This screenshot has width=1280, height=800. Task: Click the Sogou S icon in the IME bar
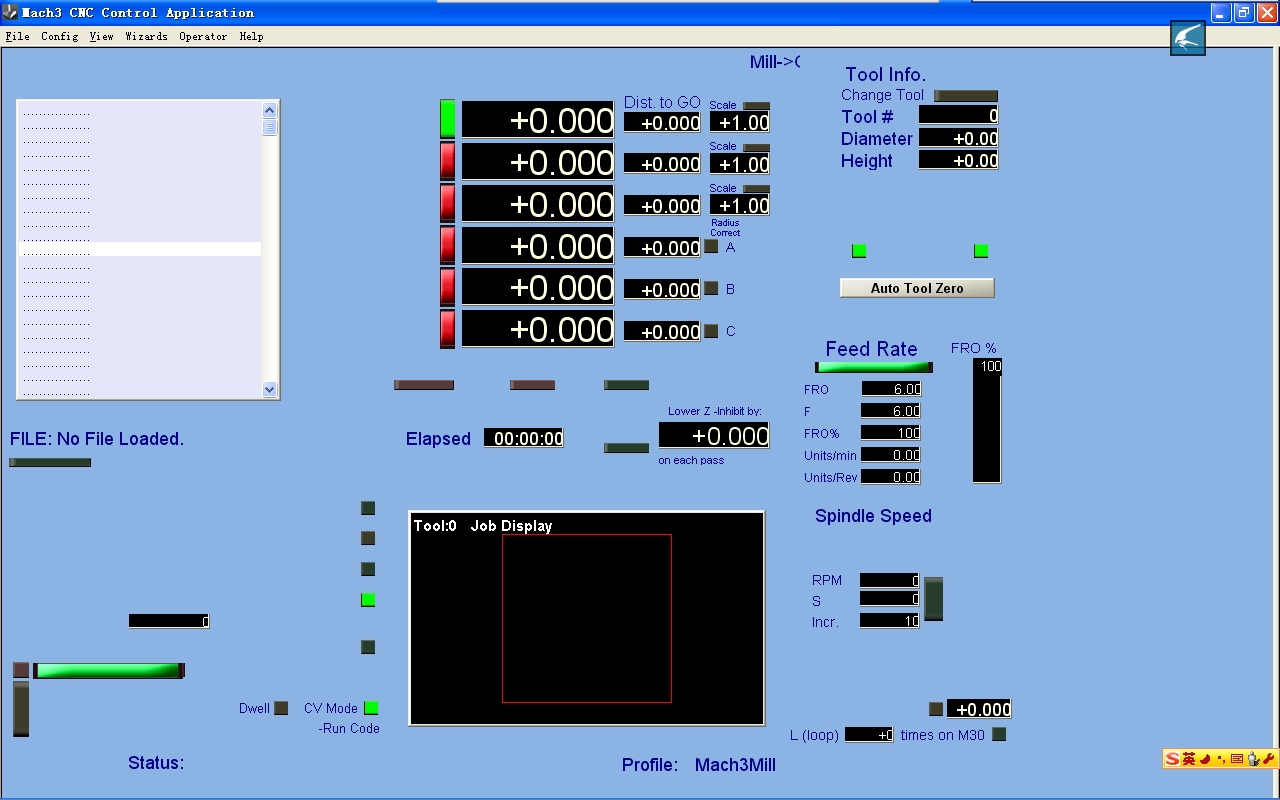pos(1172,759)
